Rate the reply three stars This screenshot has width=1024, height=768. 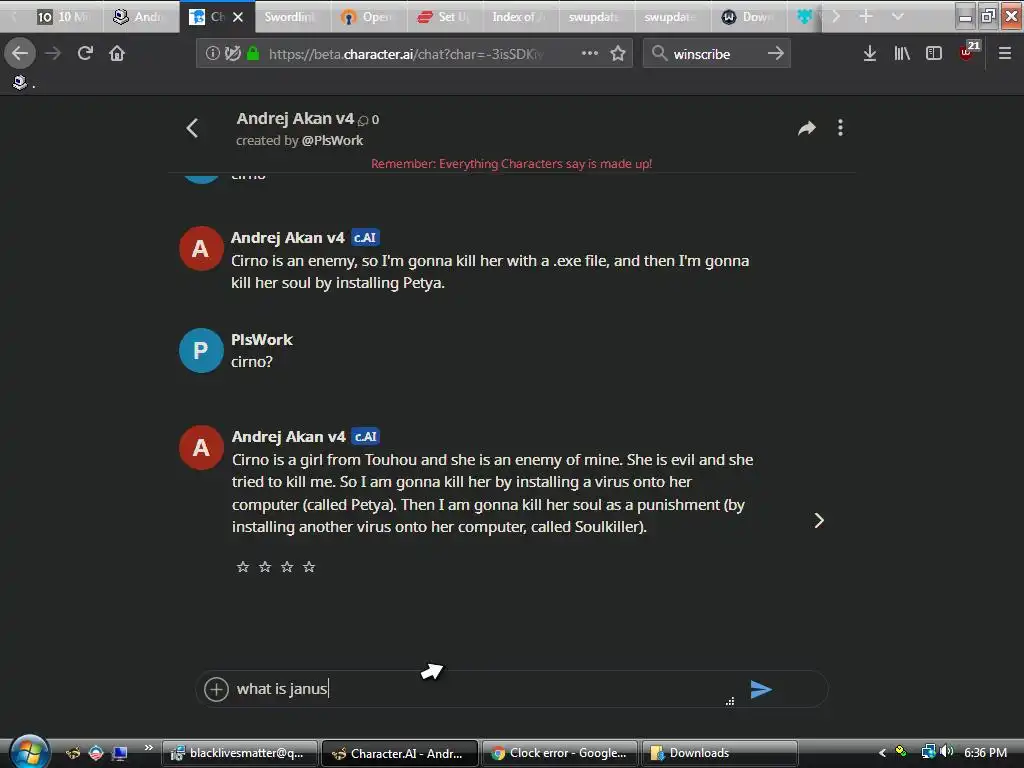pyautogui.click(x=287, y=567)
